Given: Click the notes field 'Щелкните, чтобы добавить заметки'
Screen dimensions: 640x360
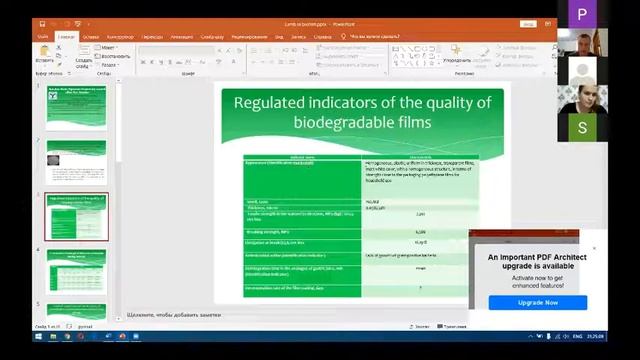Looking at the screenshot, I should pos(174,315).
